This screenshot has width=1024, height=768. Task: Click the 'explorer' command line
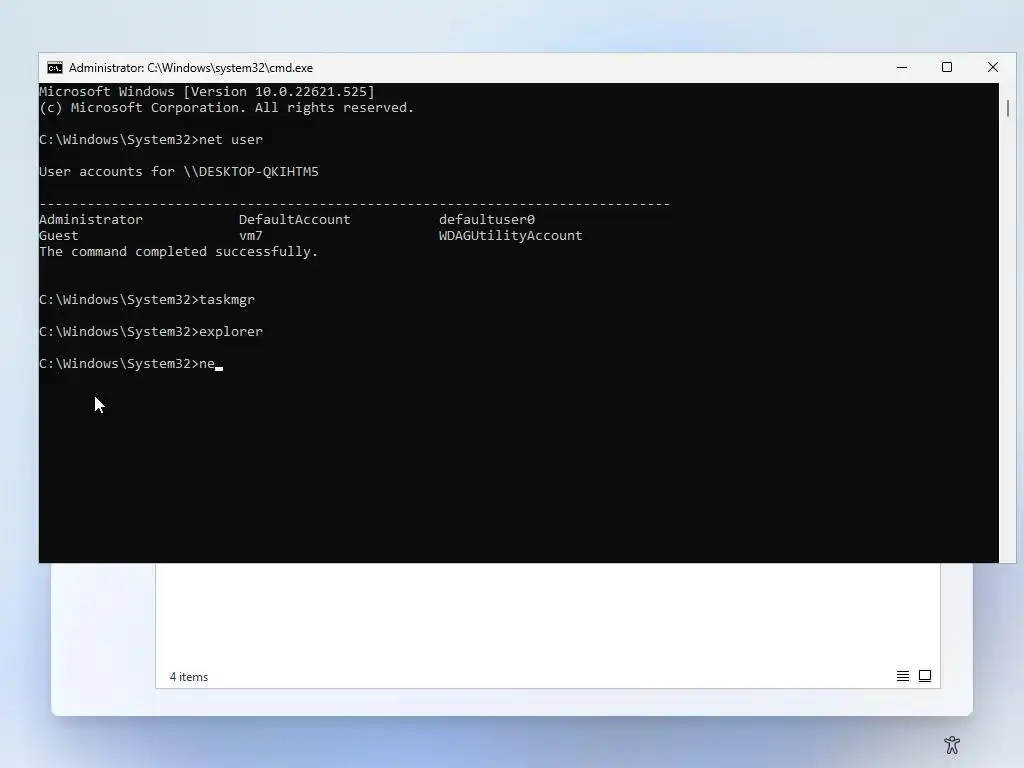click(x=151, y=332)
